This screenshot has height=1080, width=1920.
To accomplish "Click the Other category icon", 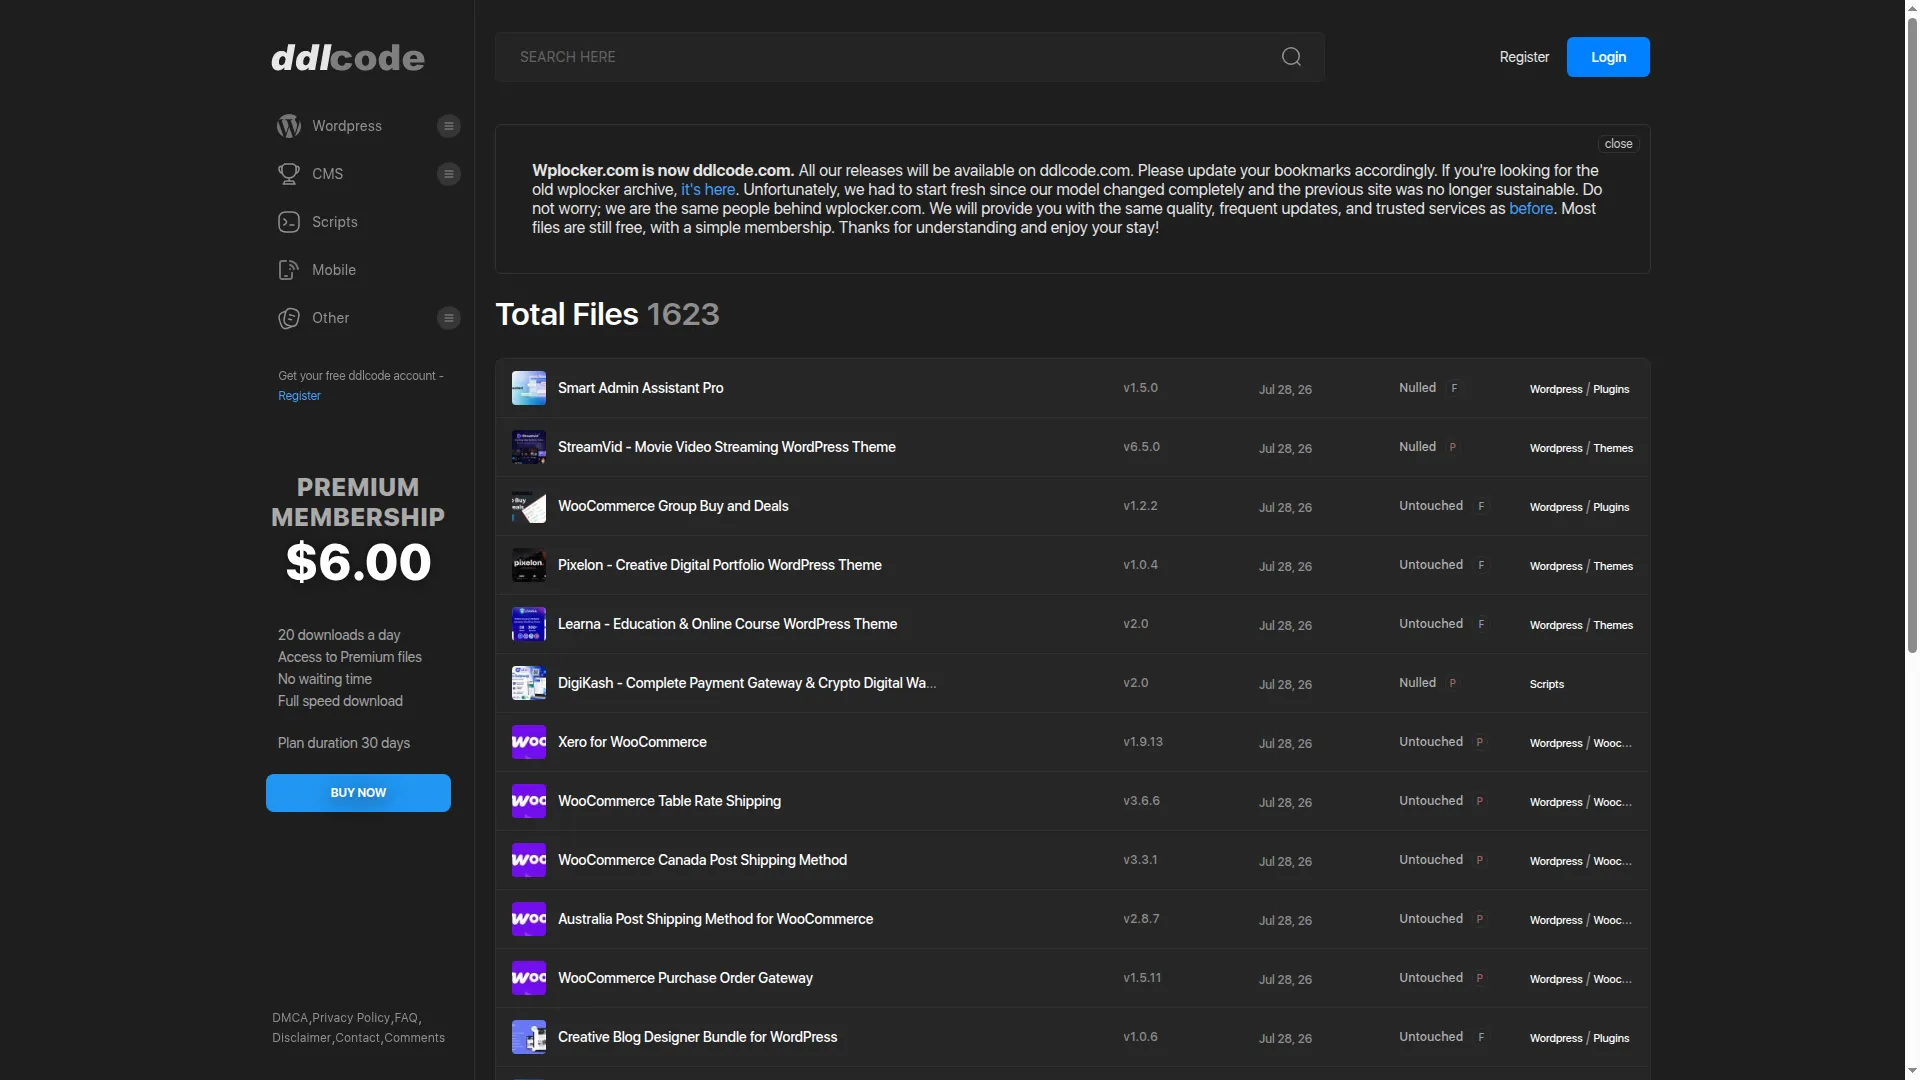I will (x=289, y=318).
